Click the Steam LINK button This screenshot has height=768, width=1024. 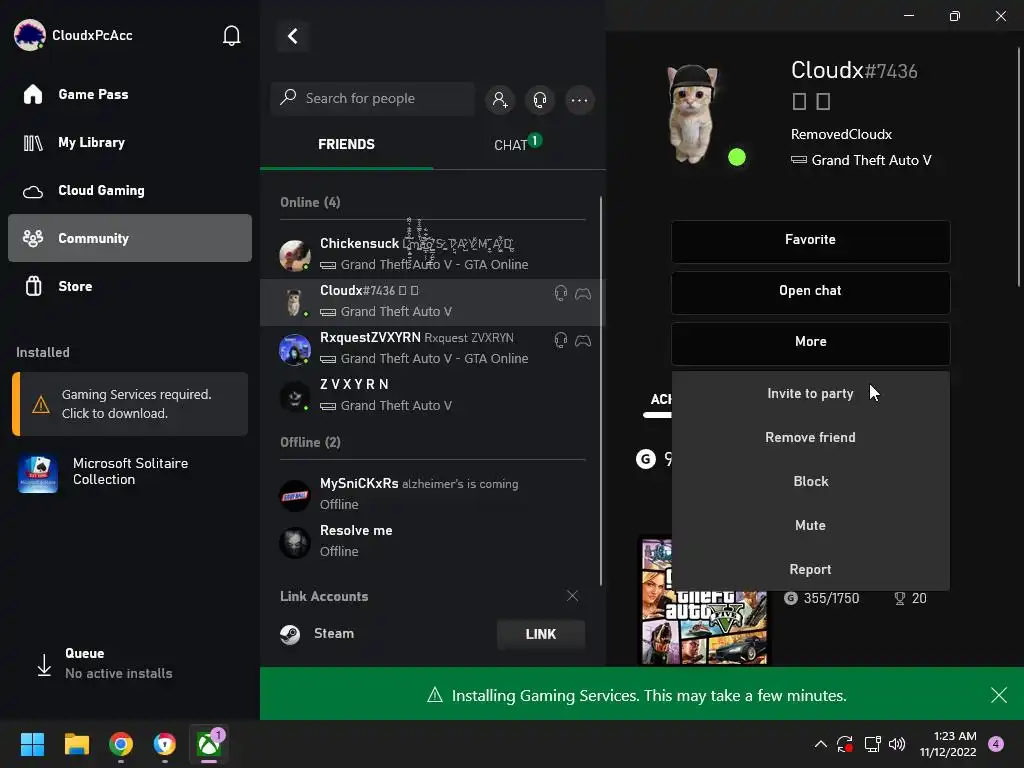click(x=541, y=634)
